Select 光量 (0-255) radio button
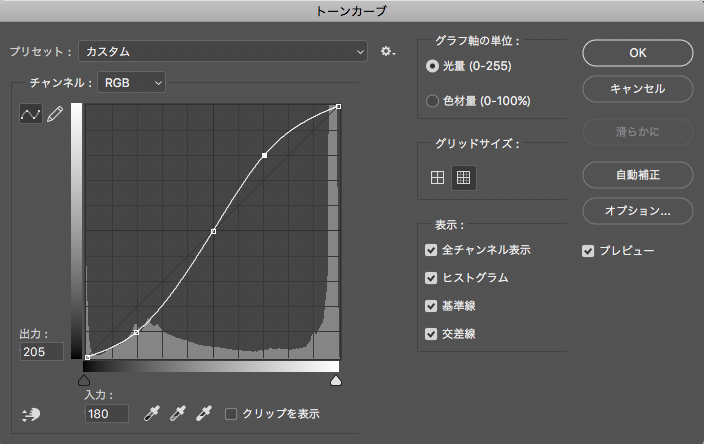The image size is (704, 444). coord(432,66)
